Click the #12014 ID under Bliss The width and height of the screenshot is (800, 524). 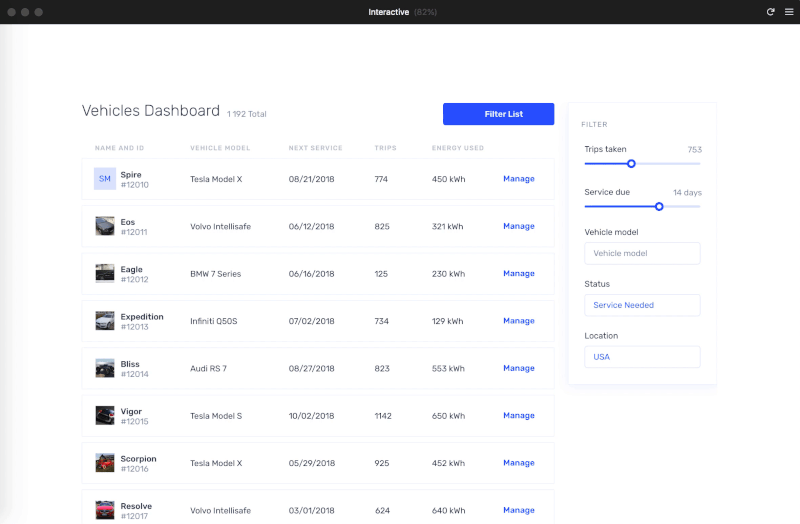point(135,374)
